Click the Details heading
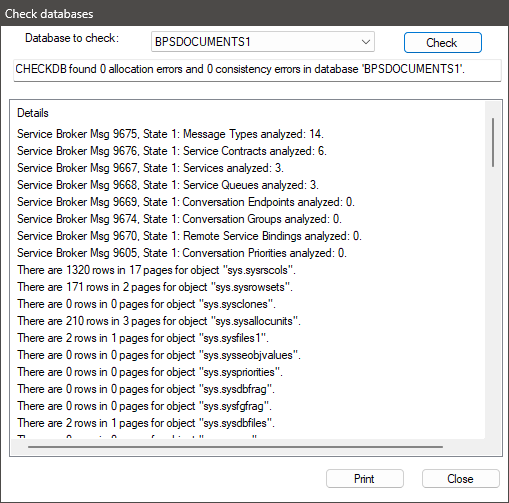 click(x=33, y=113)
